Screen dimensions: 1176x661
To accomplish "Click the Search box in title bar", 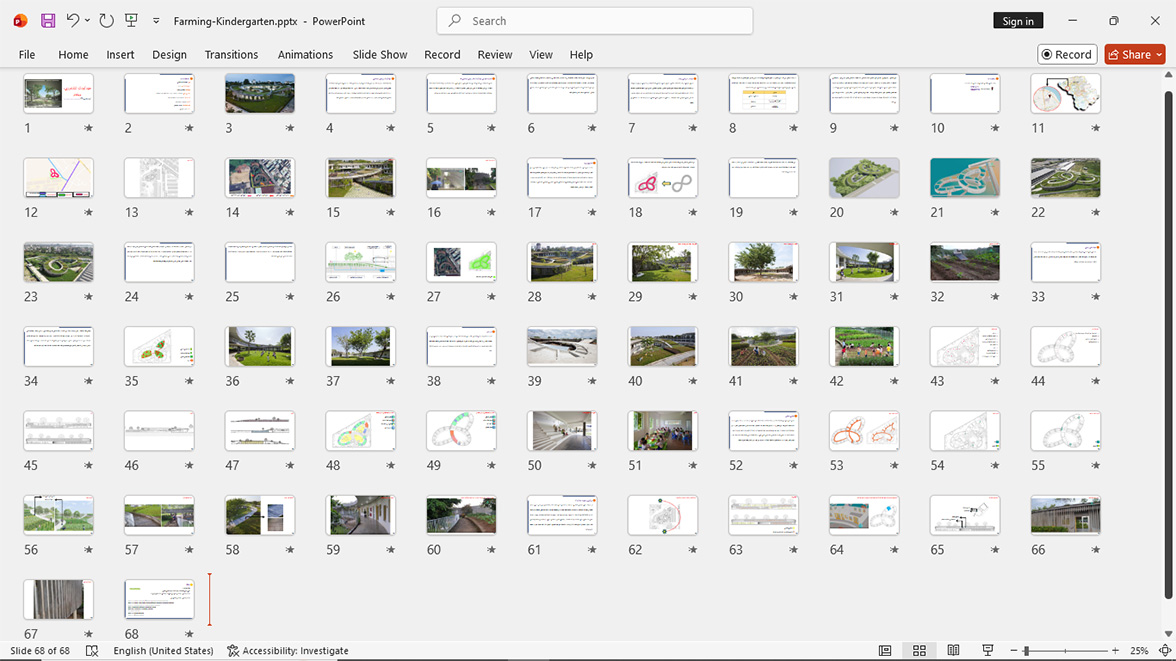I will coord(595,21).
